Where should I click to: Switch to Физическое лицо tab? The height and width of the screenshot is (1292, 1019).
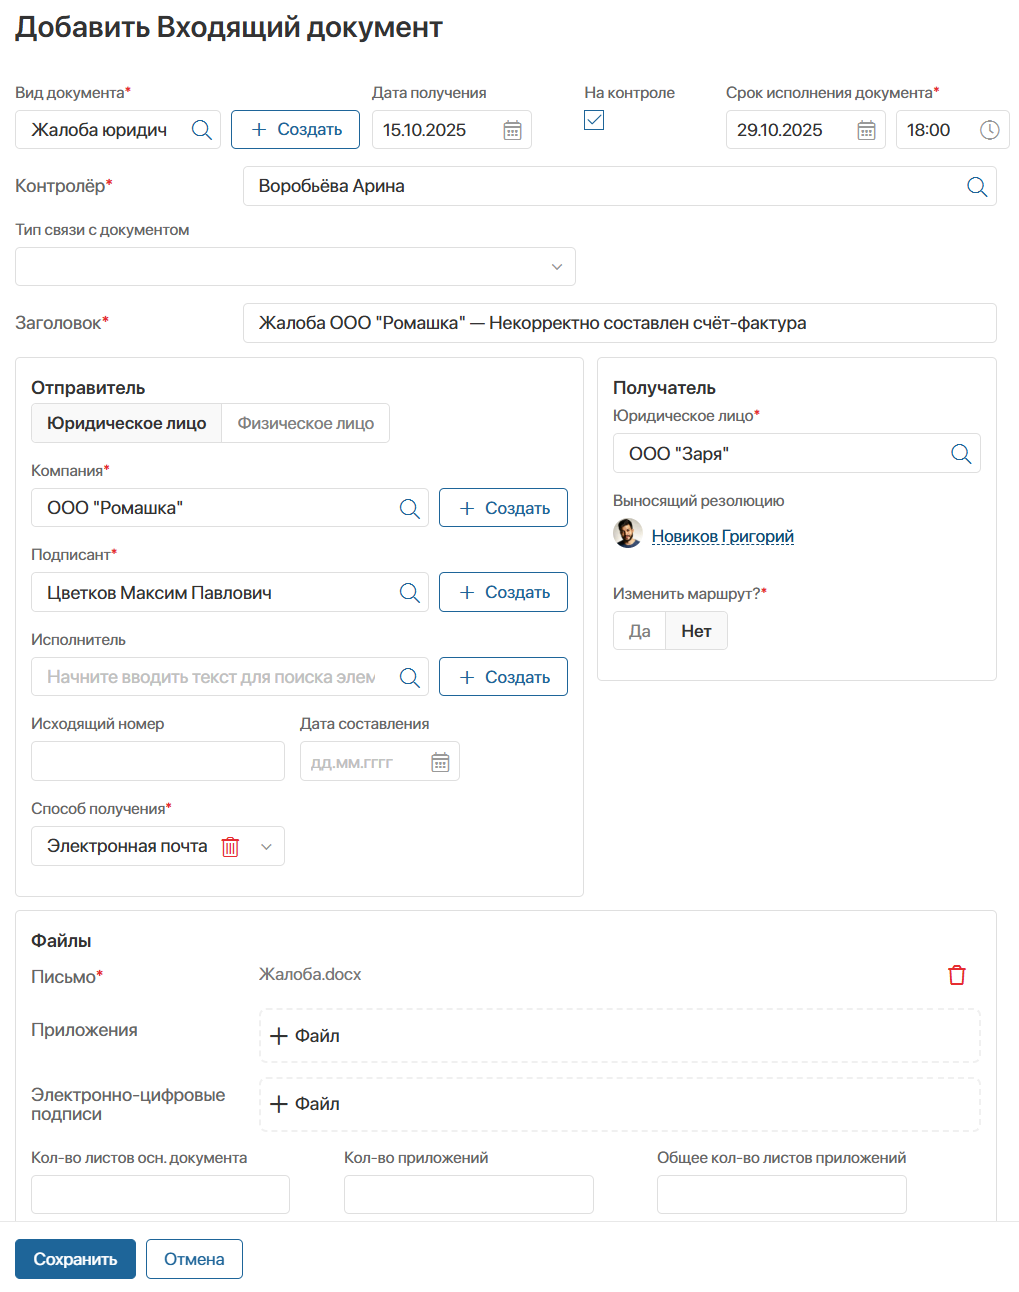pos(305,423)
